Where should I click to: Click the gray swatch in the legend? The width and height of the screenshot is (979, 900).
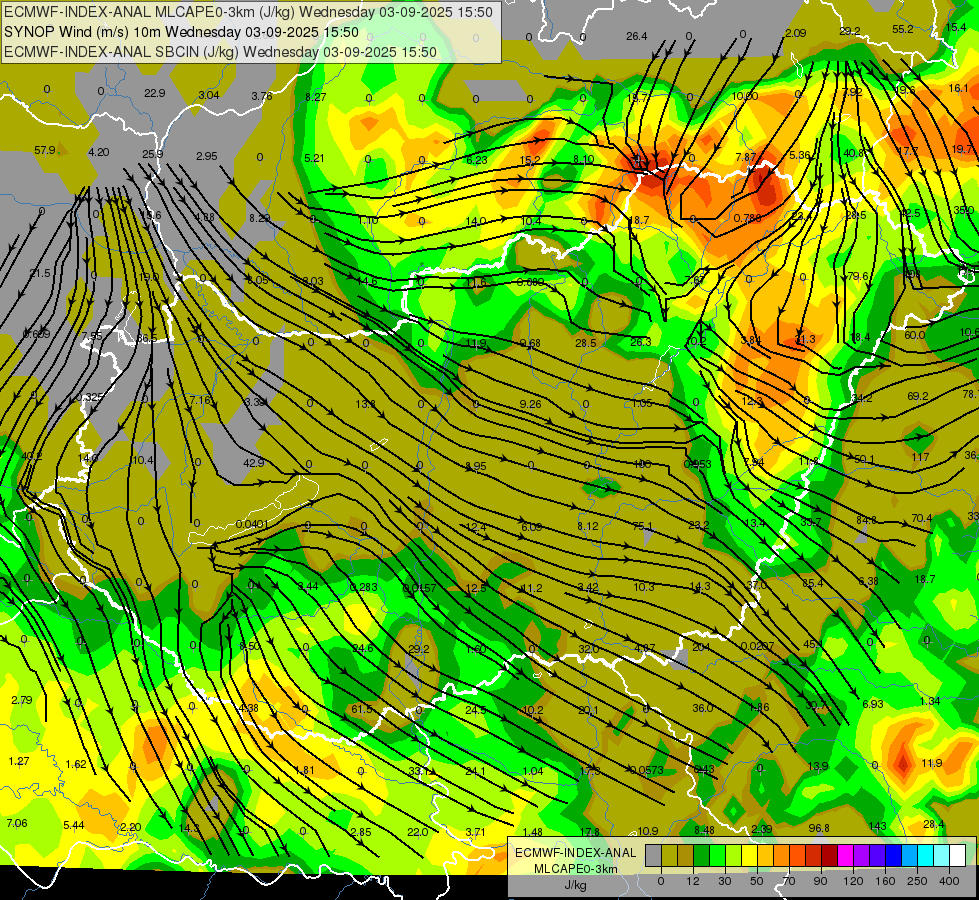pos(653,855)
